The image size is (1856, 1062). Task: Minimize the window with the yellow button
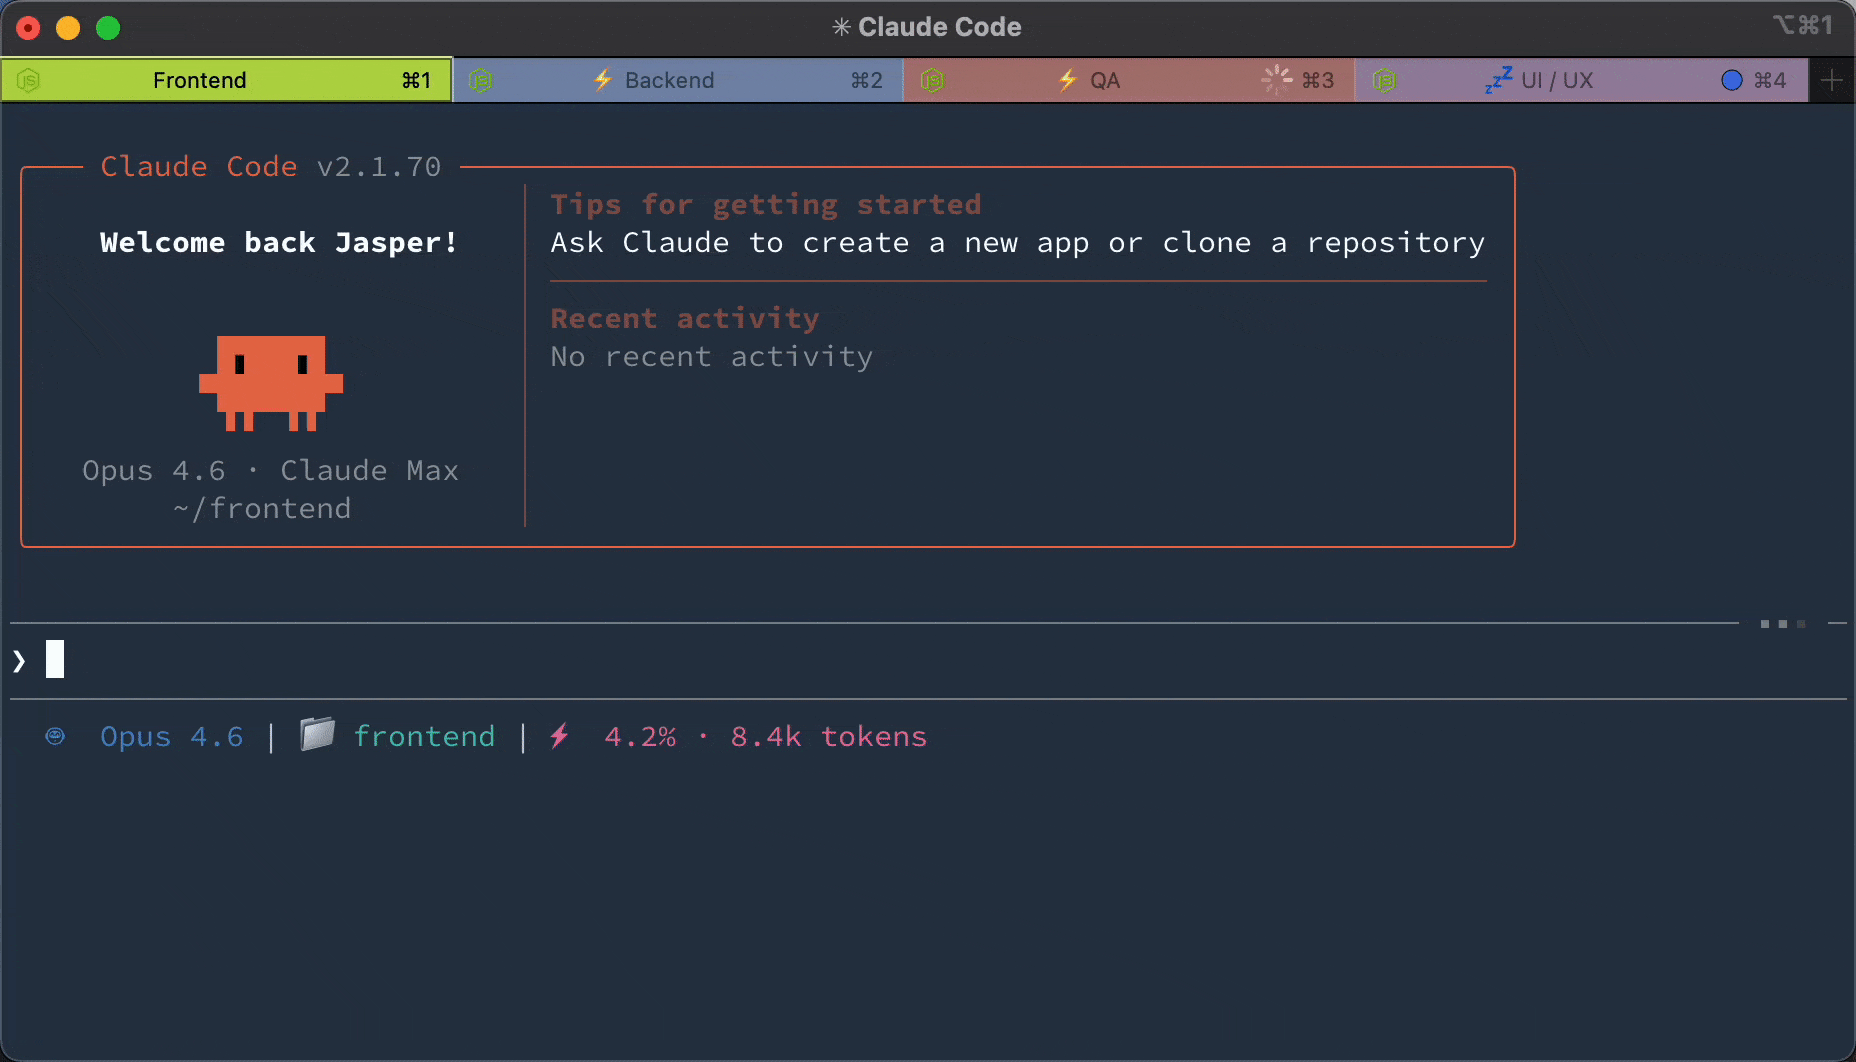68,28
